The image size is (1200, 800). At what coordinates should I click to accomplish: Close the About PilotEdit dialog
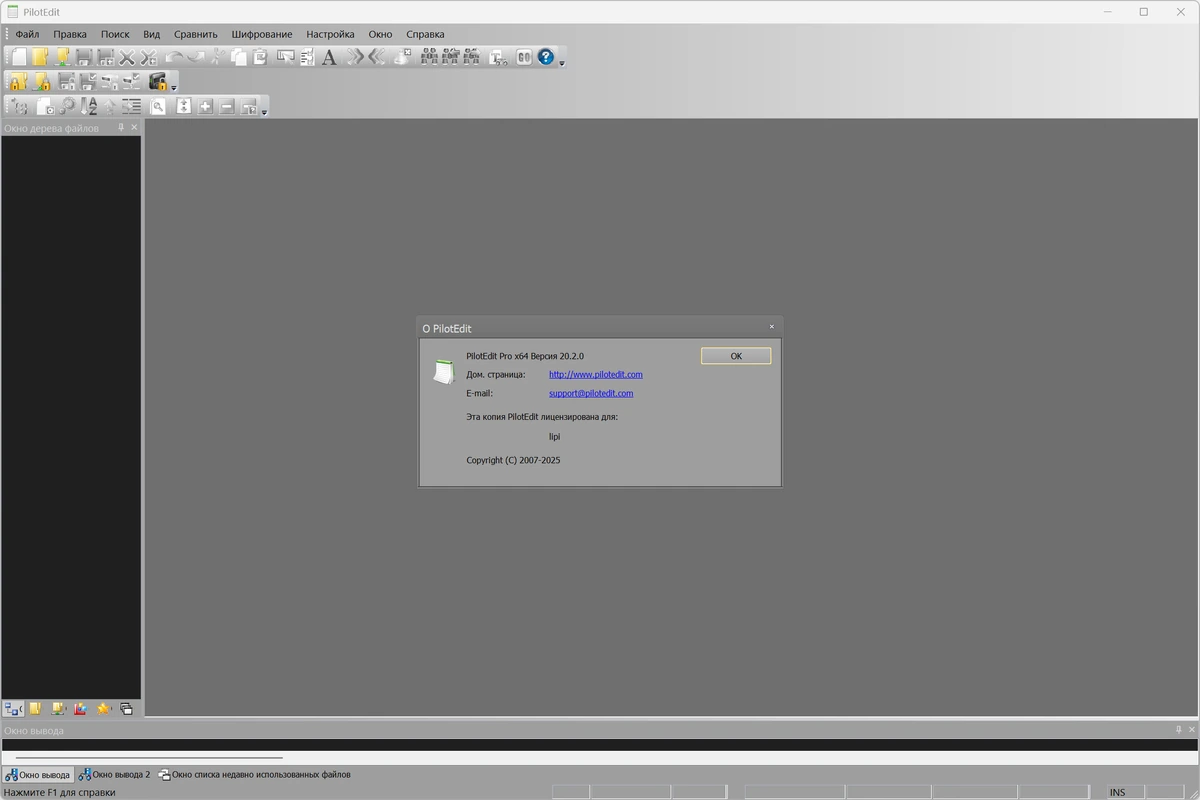pyautogui.click(x=772, y=327)
